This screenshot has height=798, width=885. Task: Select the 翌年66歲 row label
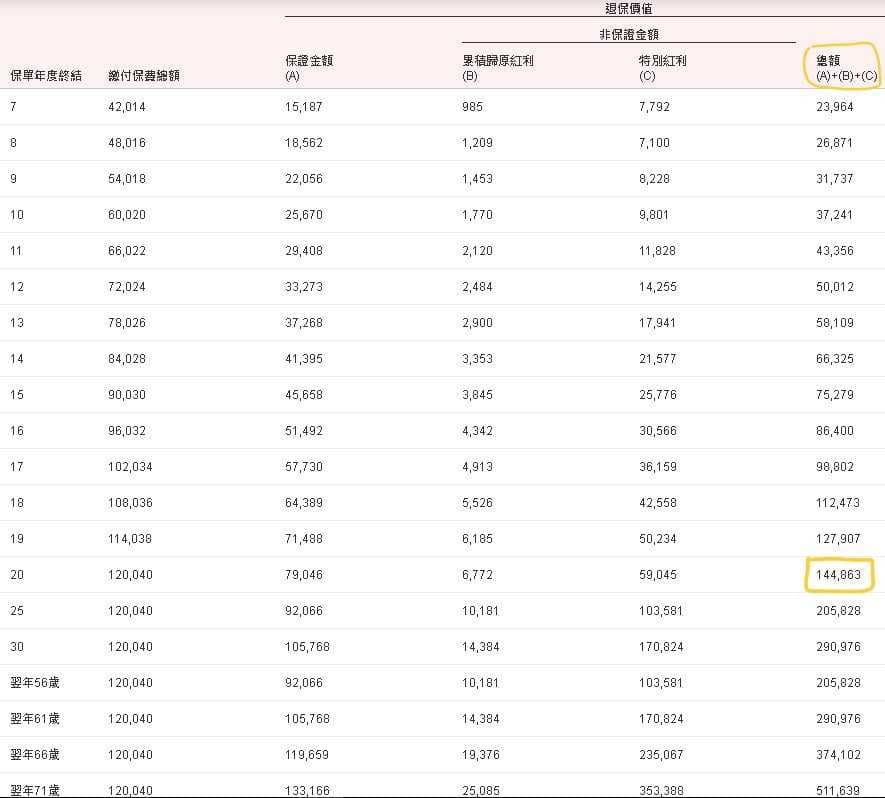(35, 755)
